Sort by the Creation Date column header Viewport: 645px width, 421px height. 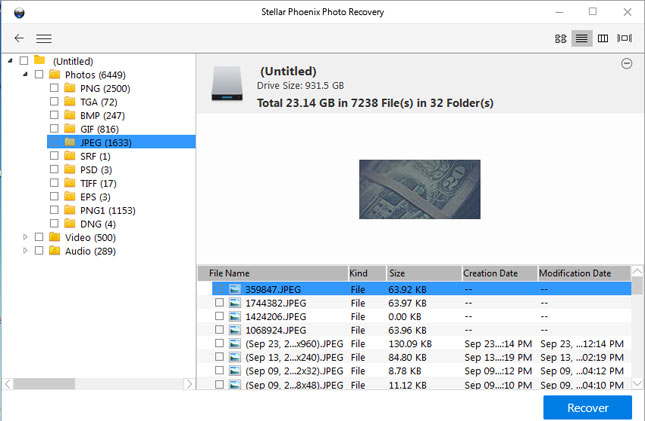coord(499,273)
